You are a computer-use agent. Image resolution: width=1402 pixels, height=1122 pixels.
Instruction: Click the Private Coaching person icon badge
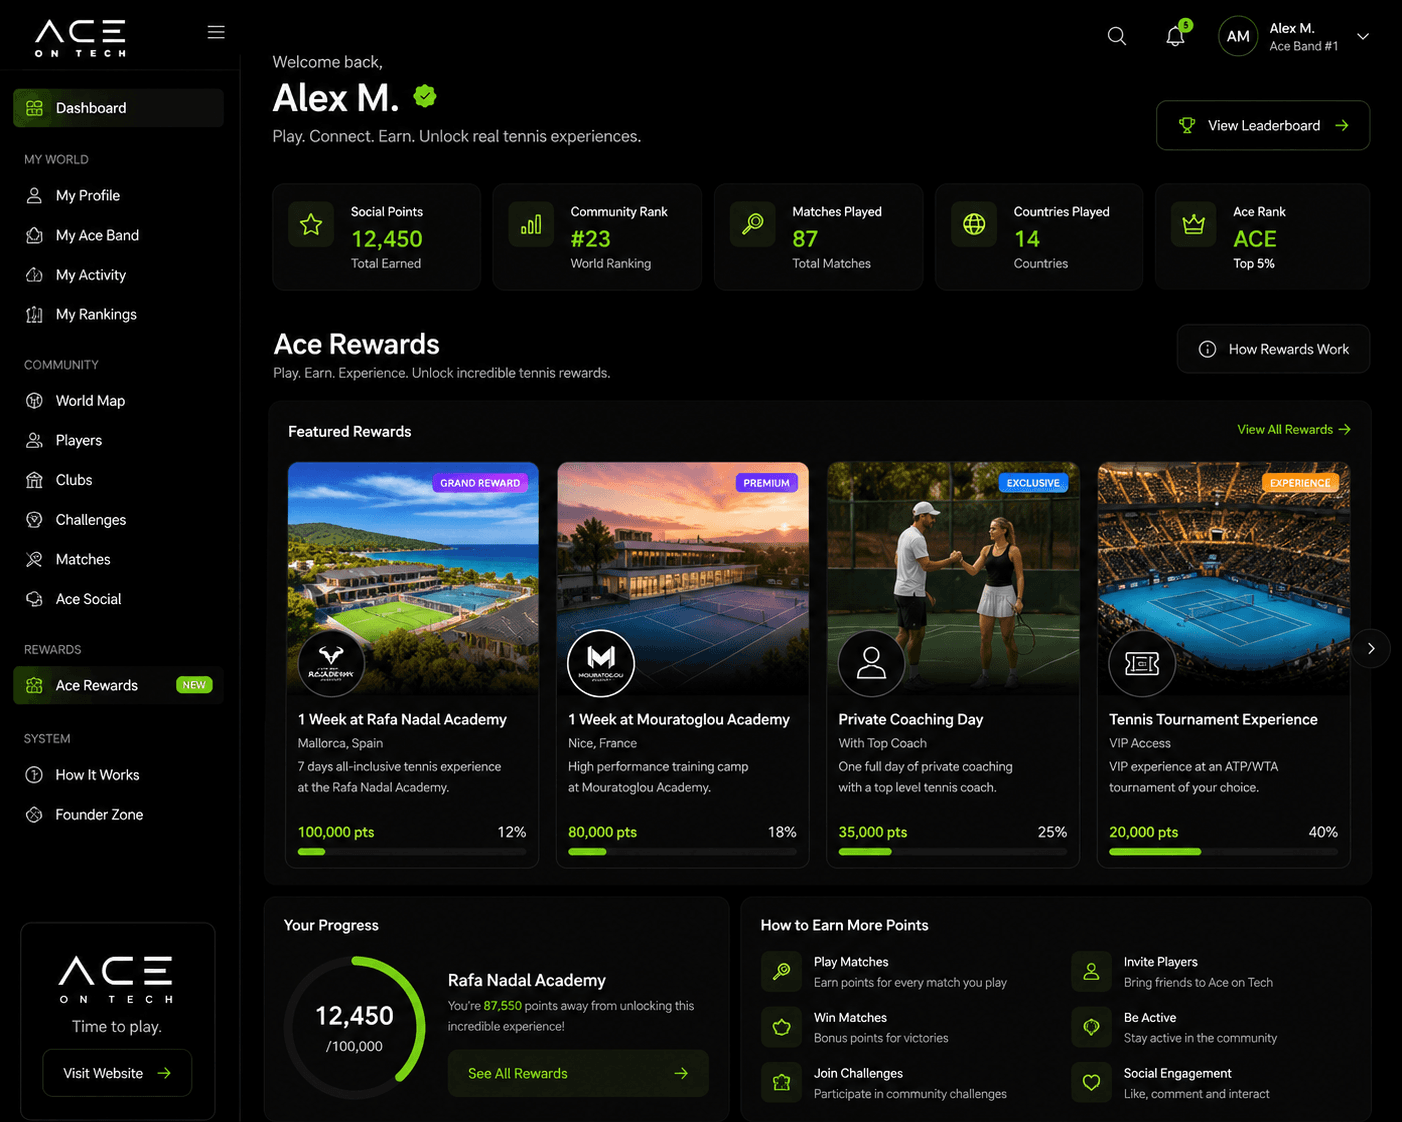tap(871, 663)
